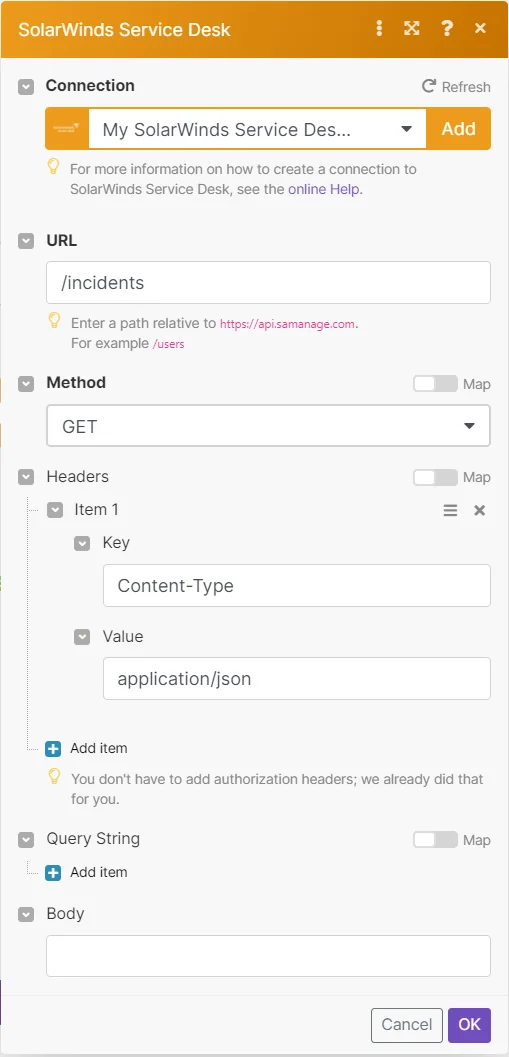Screen dimensions: 509x1057
Task: Click the Refresh connection link
Action: tap(456, 87)
